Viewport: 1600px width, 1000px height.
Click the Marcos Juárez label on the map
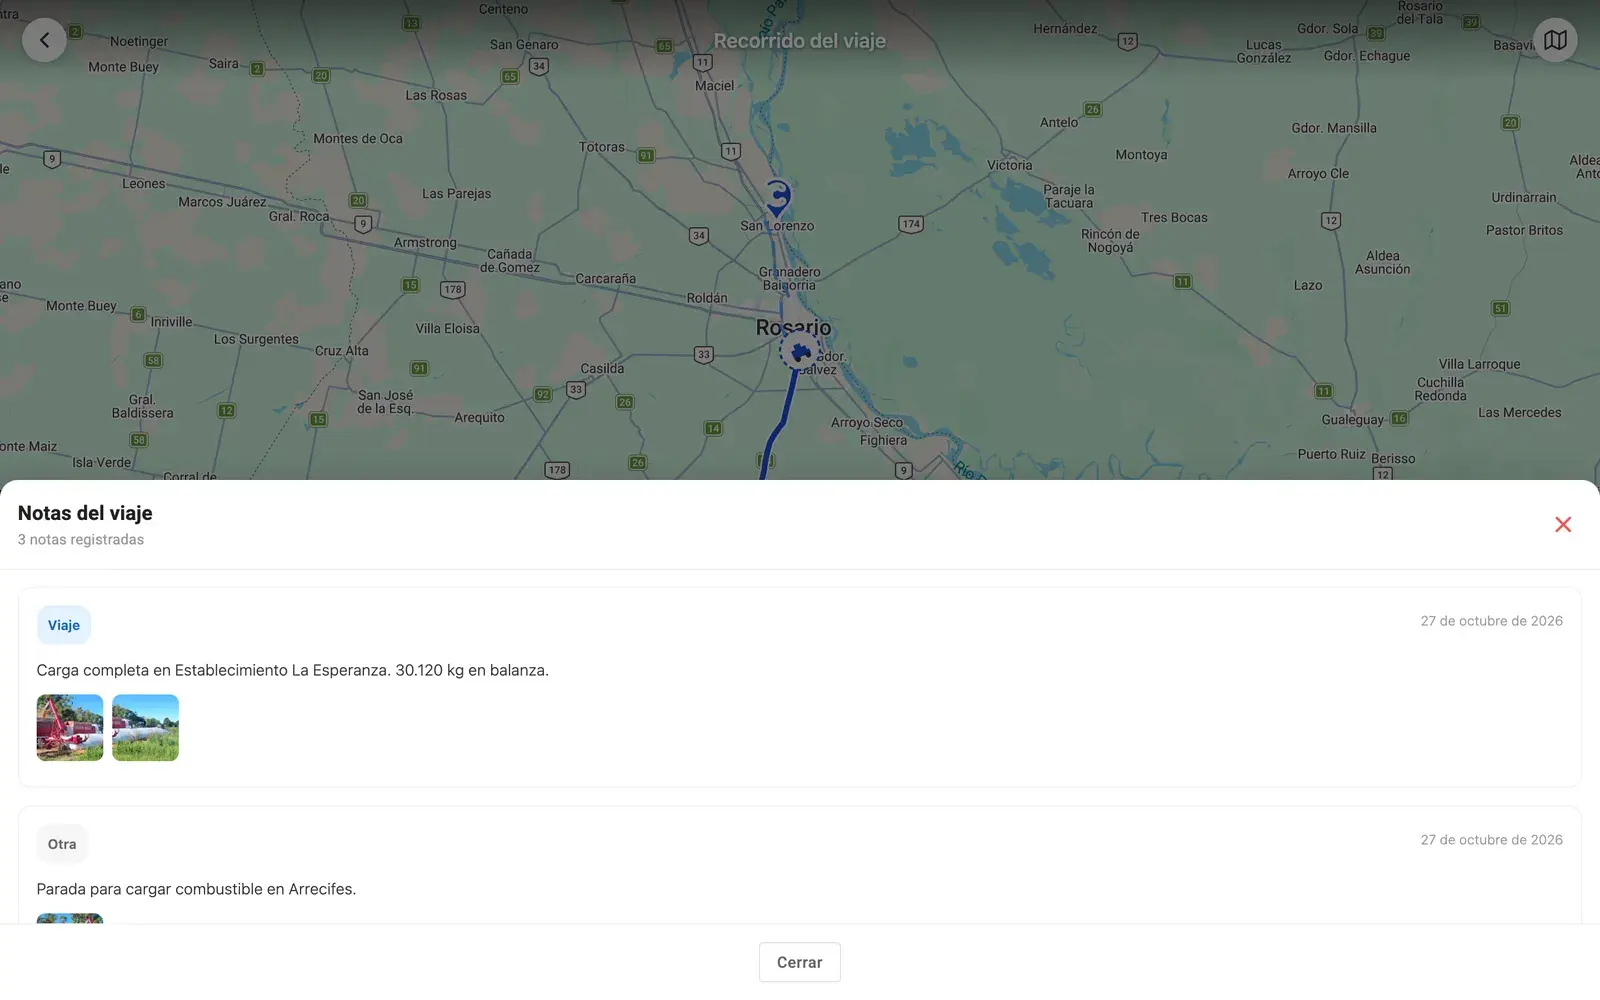coord(222,202)
